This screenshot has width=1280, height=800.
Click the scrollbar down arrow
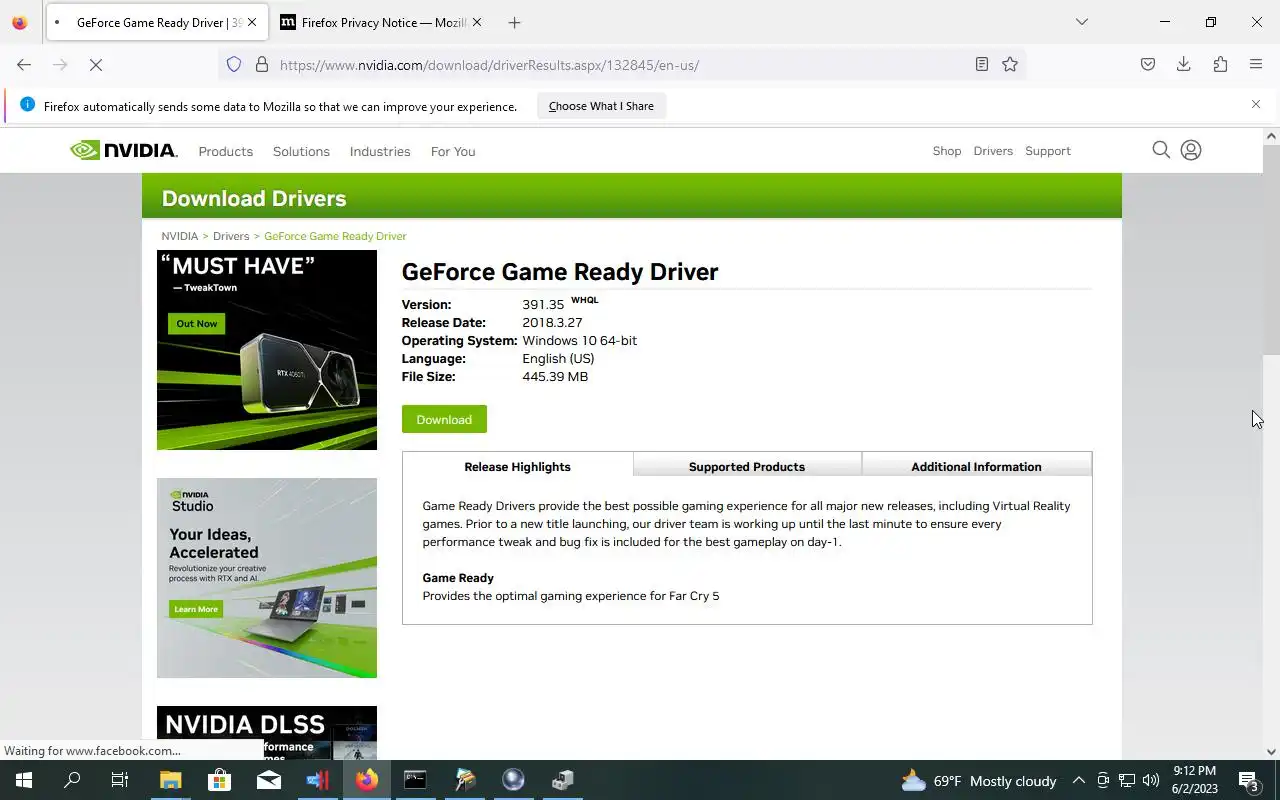(x=1271, y=751)
